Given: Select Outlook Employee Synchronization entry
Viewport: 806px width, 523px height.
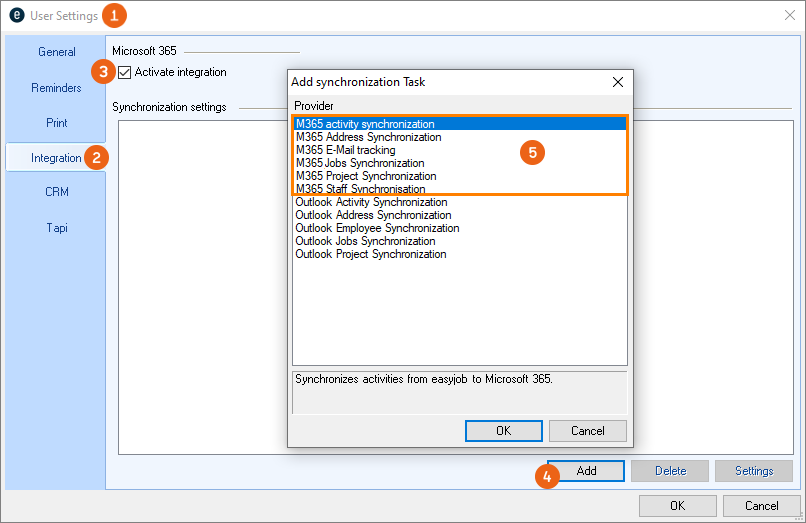Looking at the screenshot, I should coord(377,228).
